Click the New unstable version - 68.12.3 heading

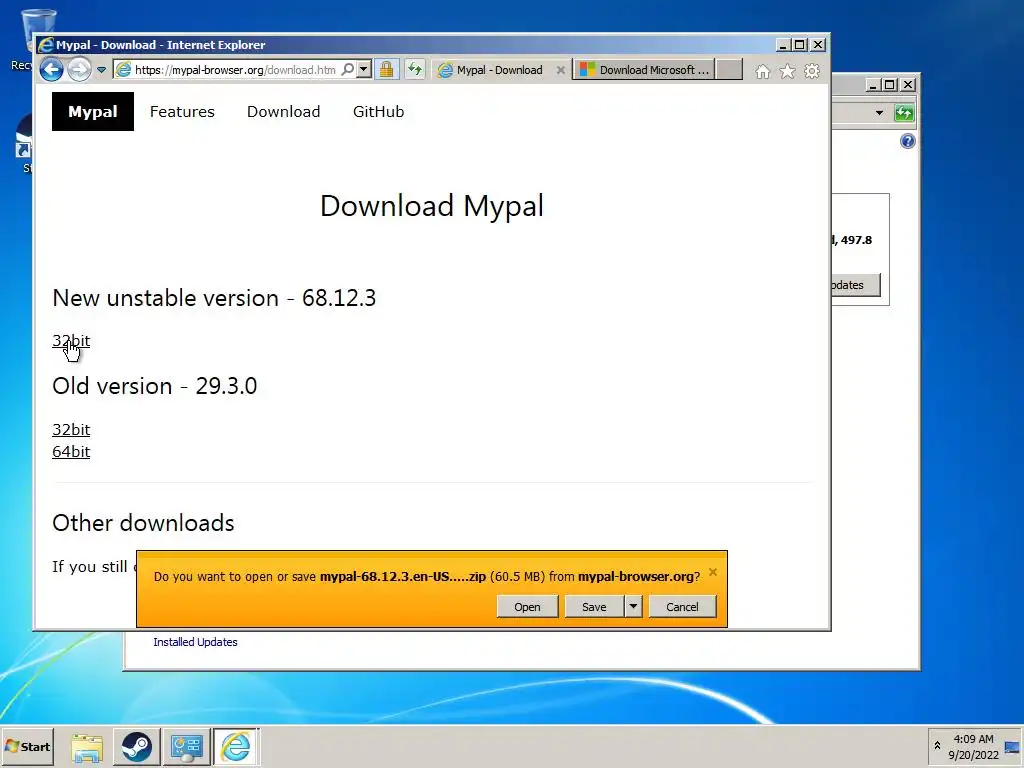214,298
